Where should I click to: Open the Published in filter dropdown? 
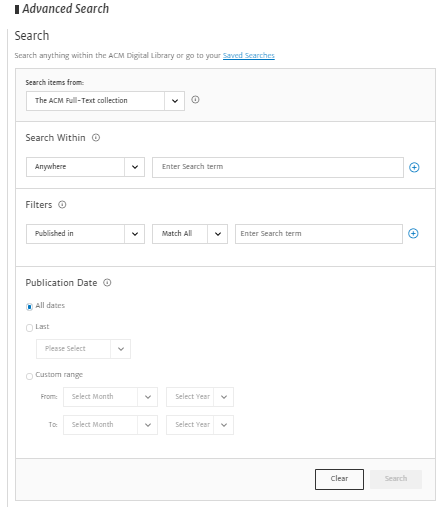85,234
